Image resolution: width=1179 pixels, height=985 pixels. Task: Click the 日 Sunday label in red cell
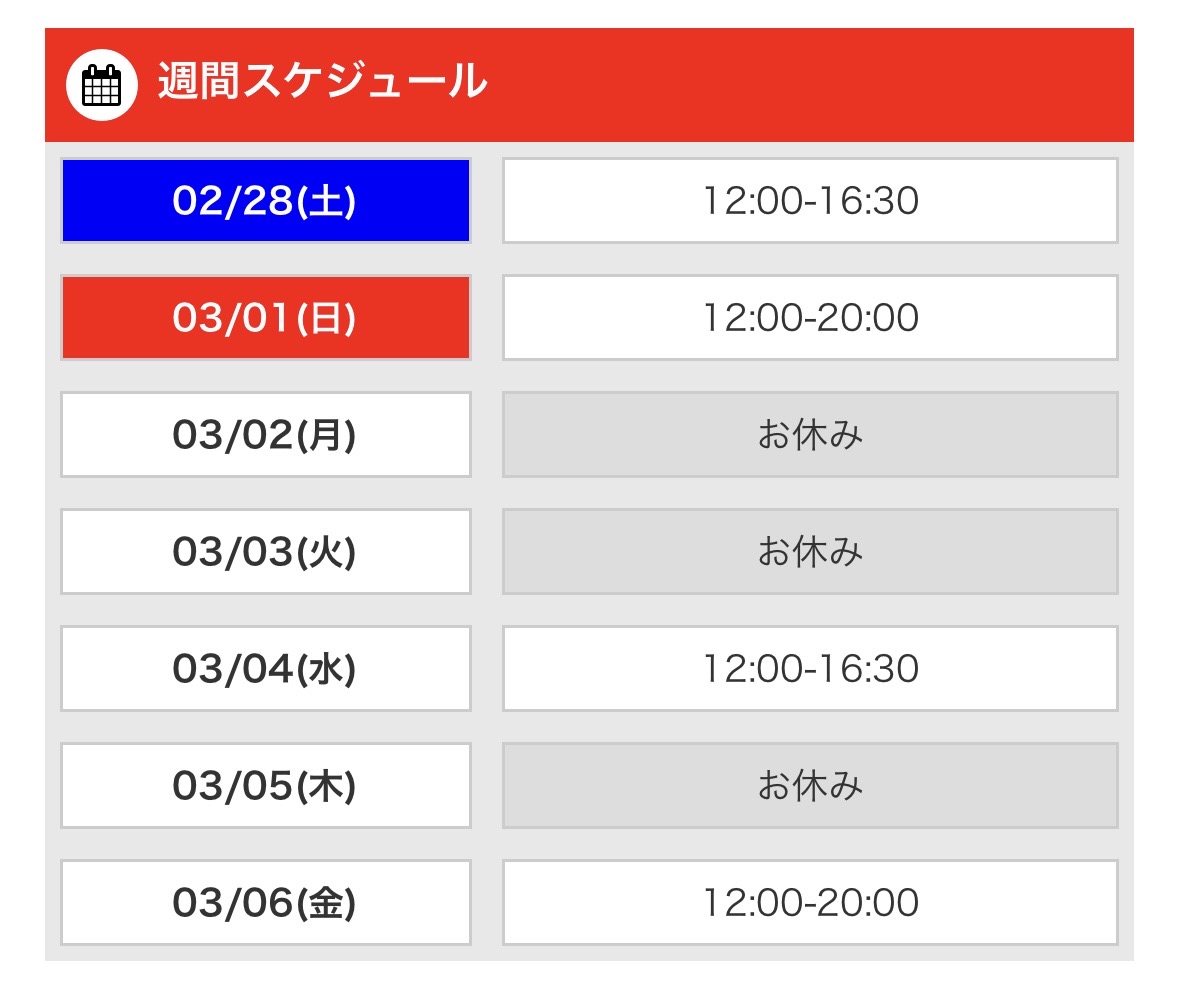pyautogui.click(x=327, y=318)
